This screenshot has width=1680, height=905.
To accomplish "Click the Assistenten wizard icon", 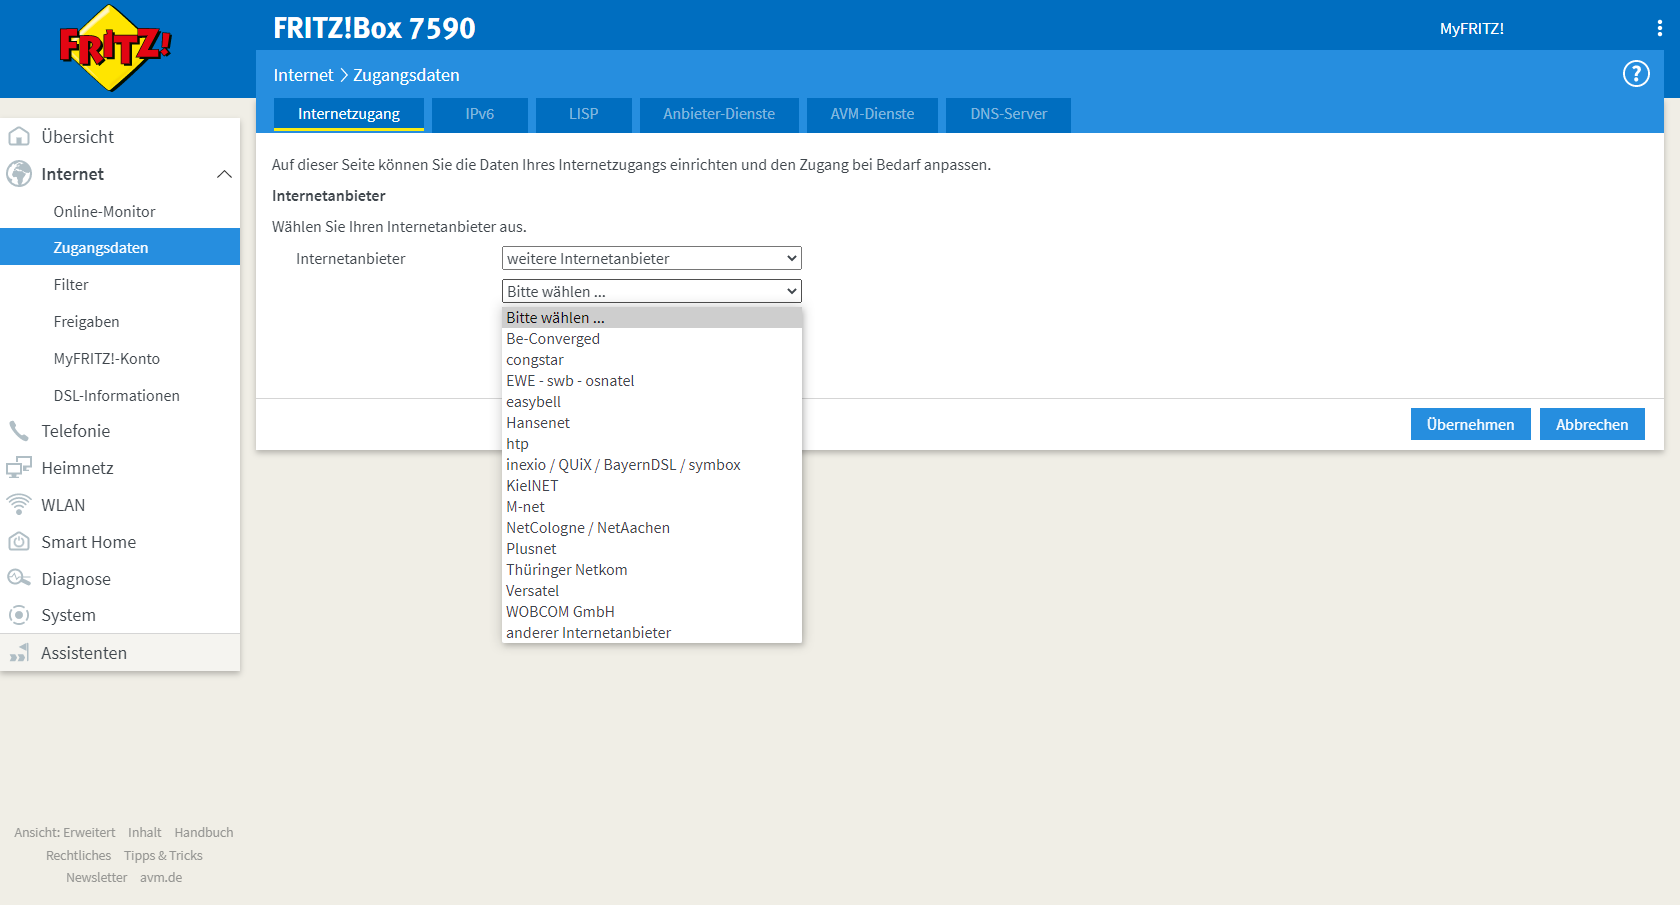I will pyautogui.click(x=19, y=653).
